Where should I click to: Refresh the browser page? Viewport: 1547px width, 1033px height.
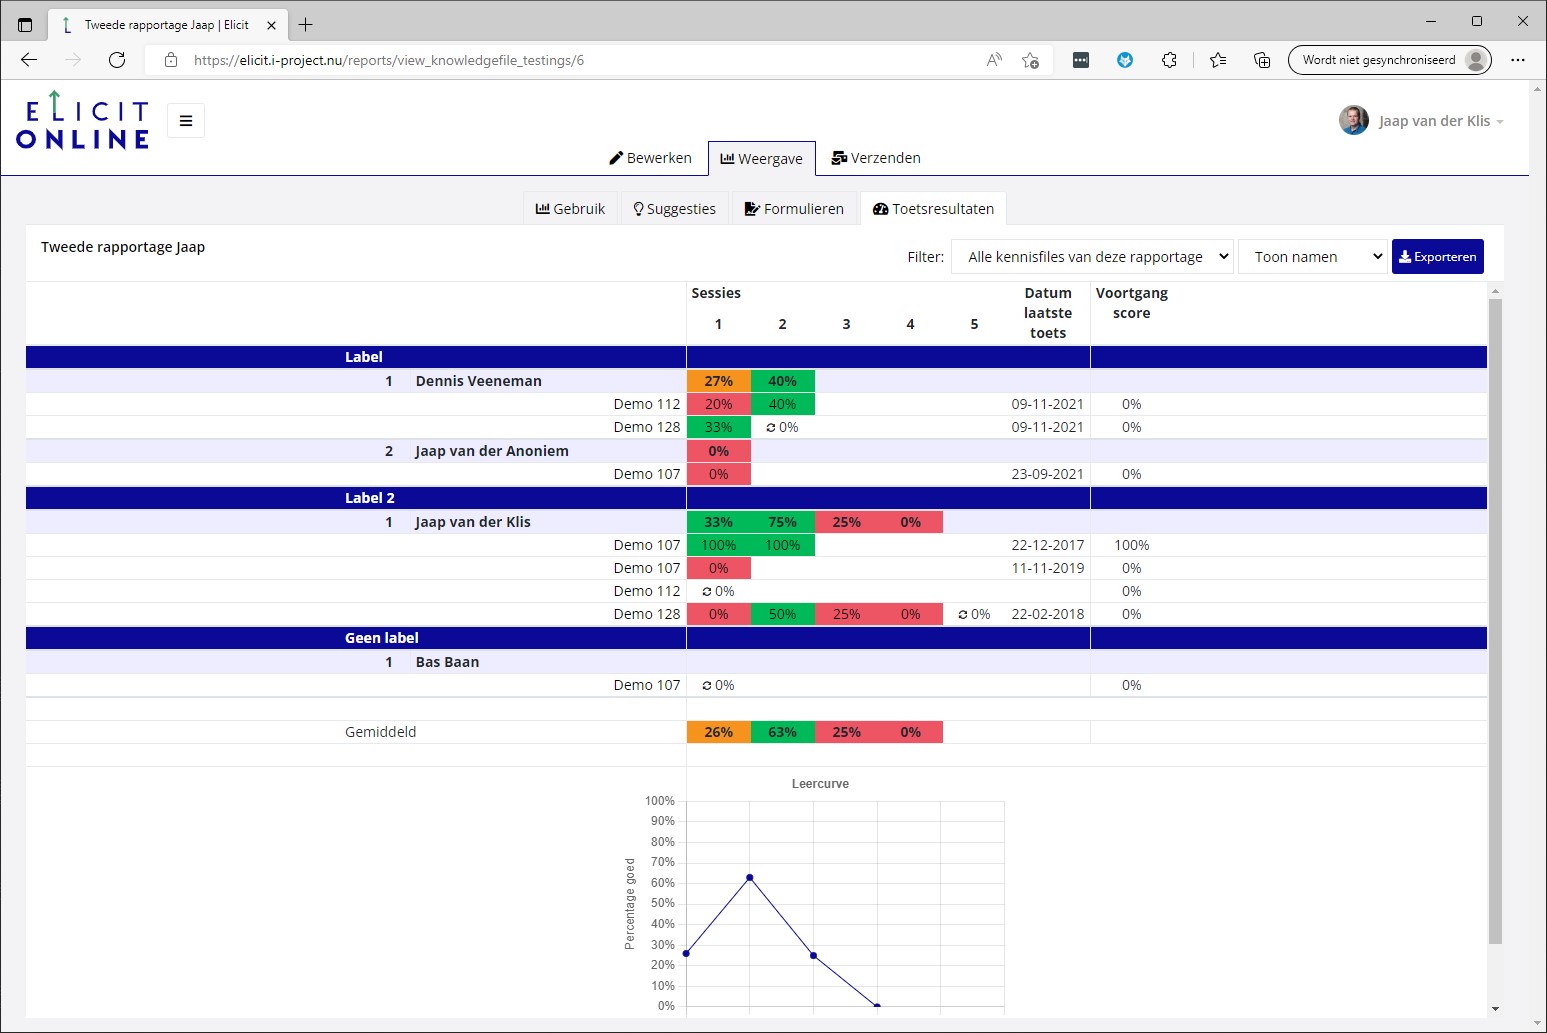coord(117,60)
